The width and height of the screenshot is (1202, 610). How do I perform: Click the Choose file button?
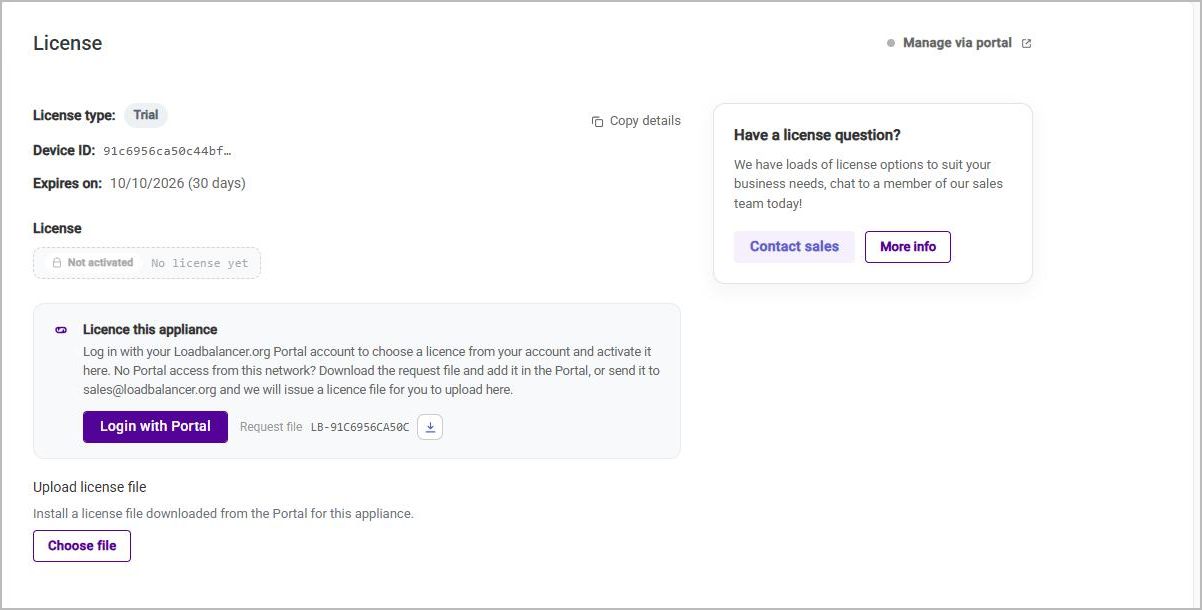pyautogui.click(x=82, y=546)
